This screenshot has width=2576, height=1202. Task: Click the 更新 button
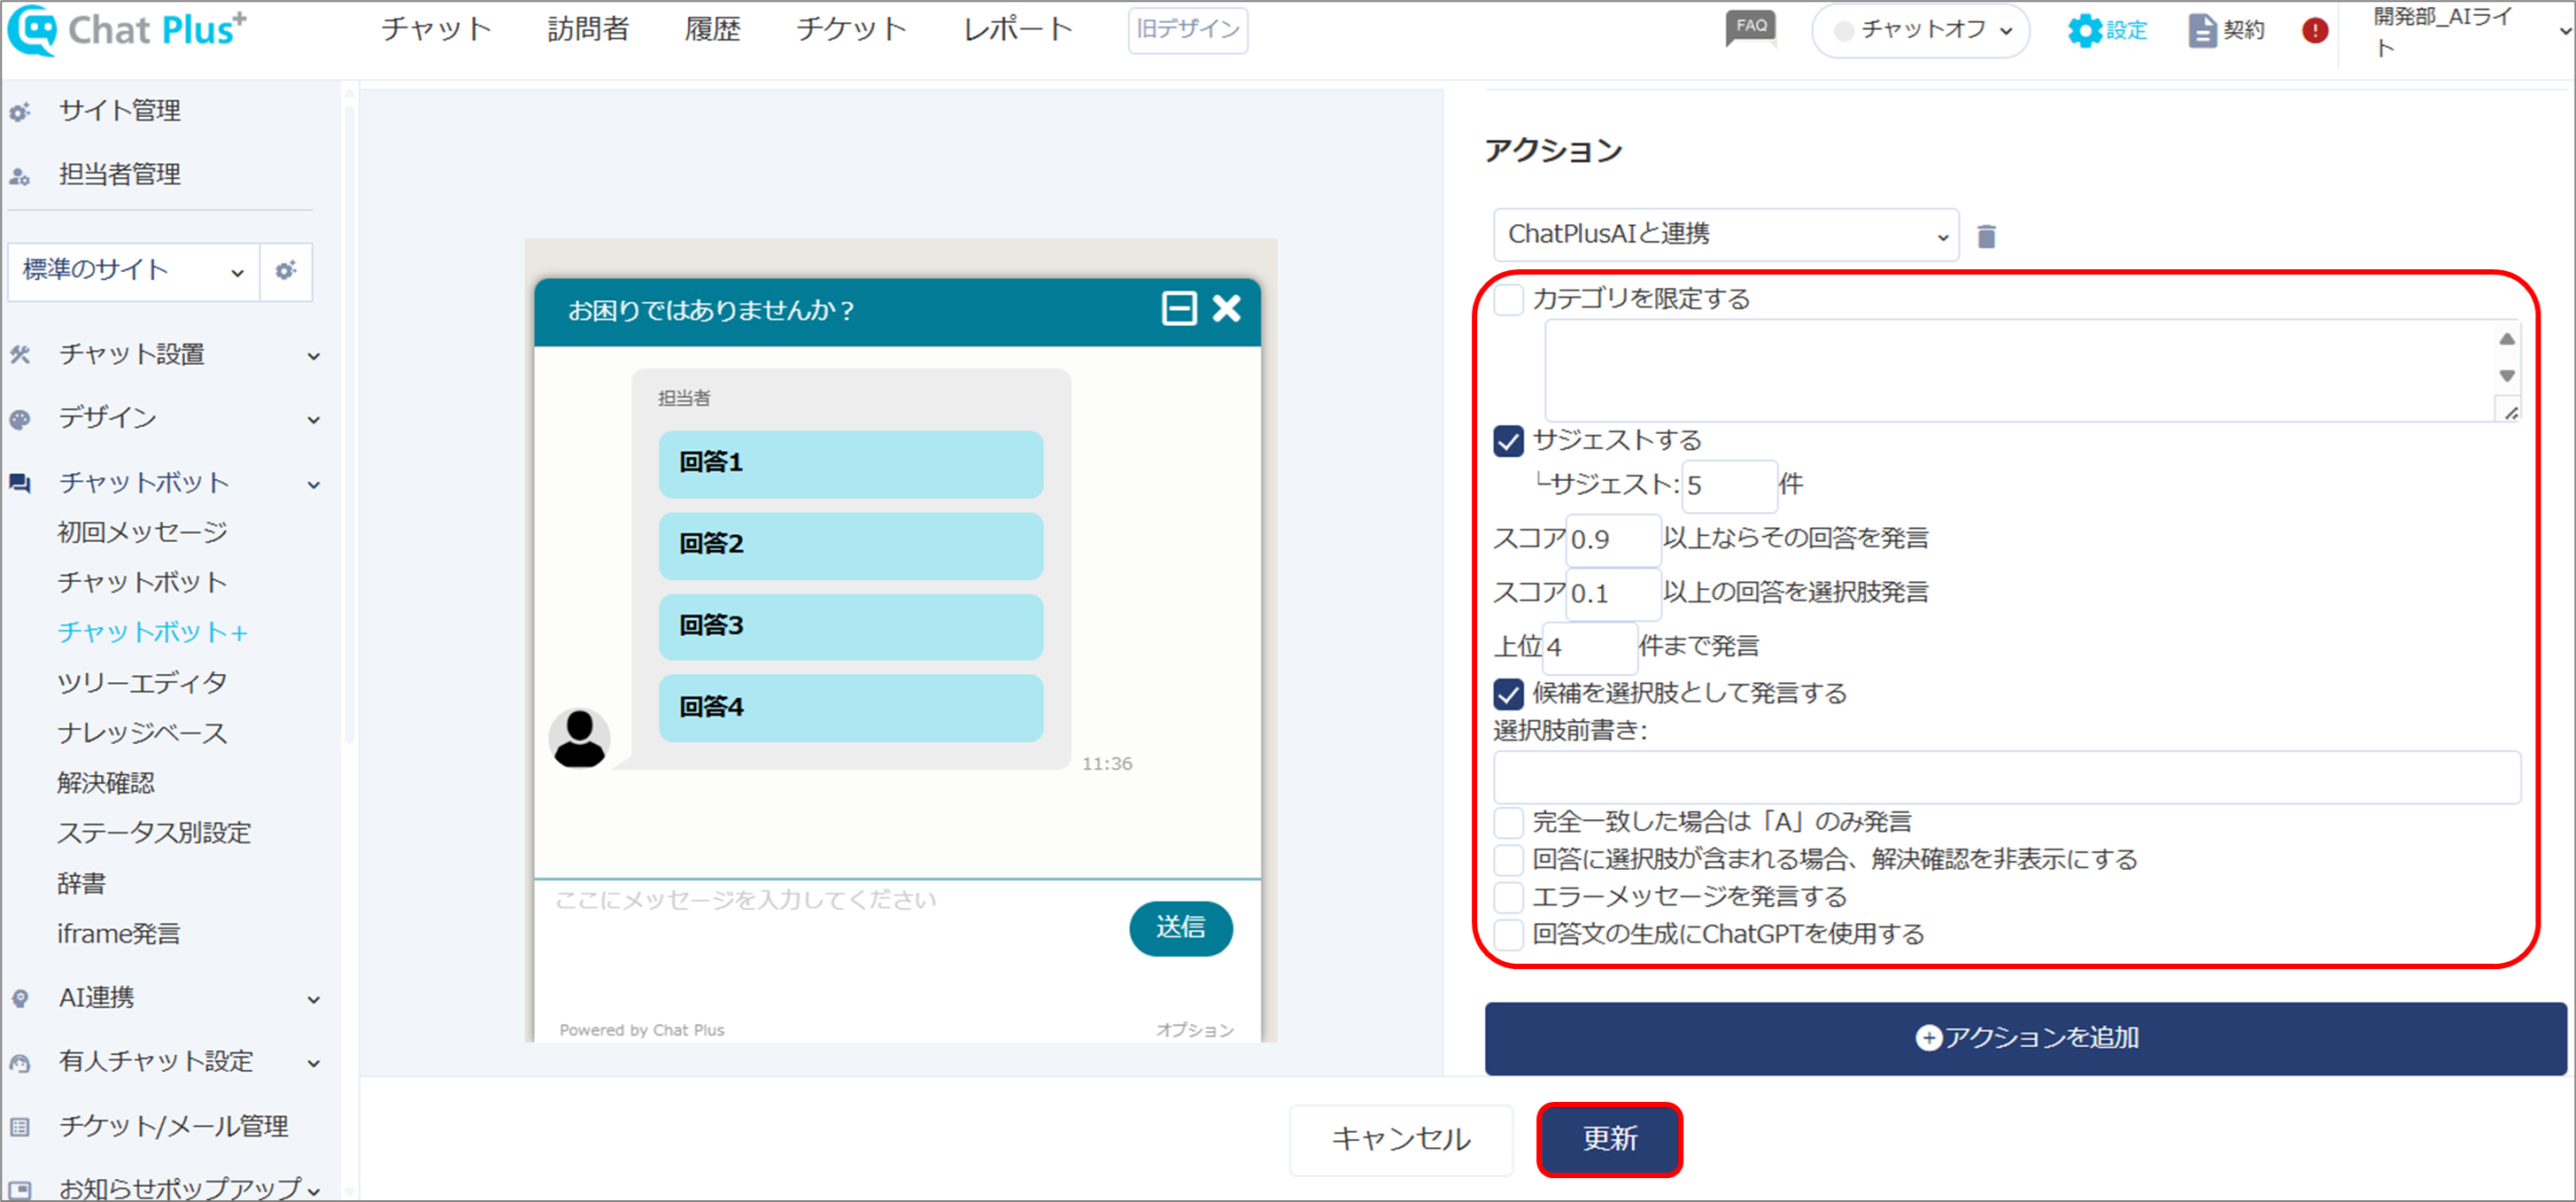[1609, 1139]
